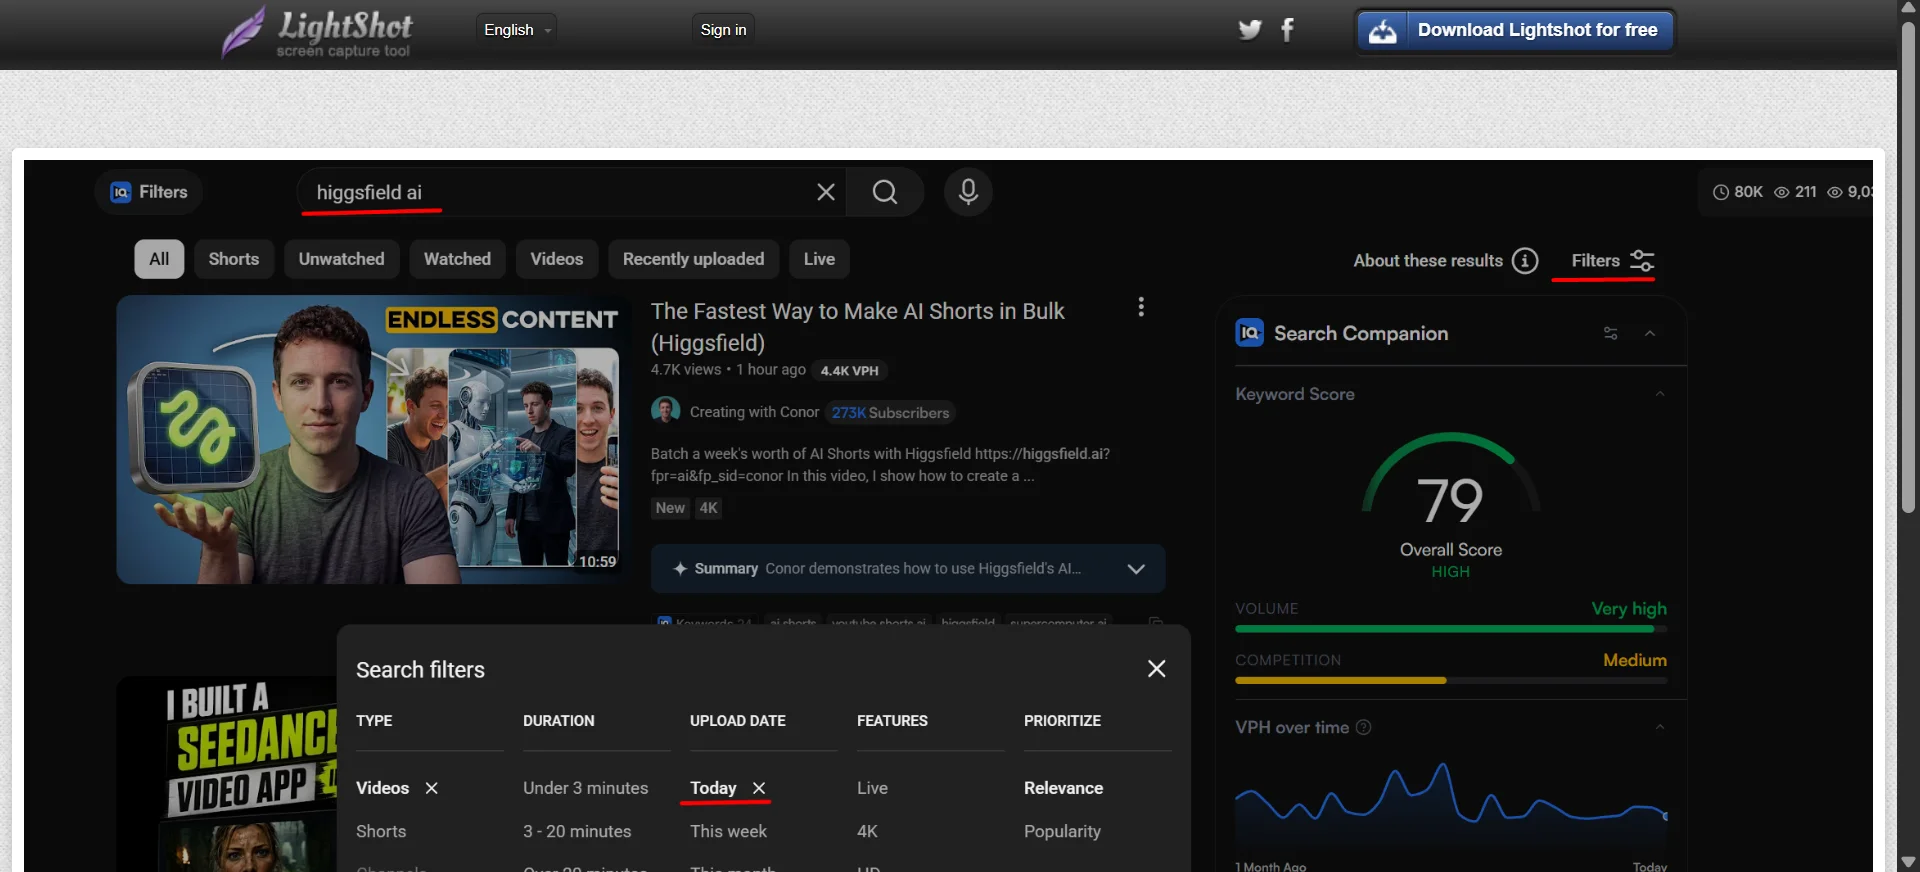Viewport: 1920px width, 872px height.
Task: Open the video's three-dot options menu
Action: coord(1141,307)
